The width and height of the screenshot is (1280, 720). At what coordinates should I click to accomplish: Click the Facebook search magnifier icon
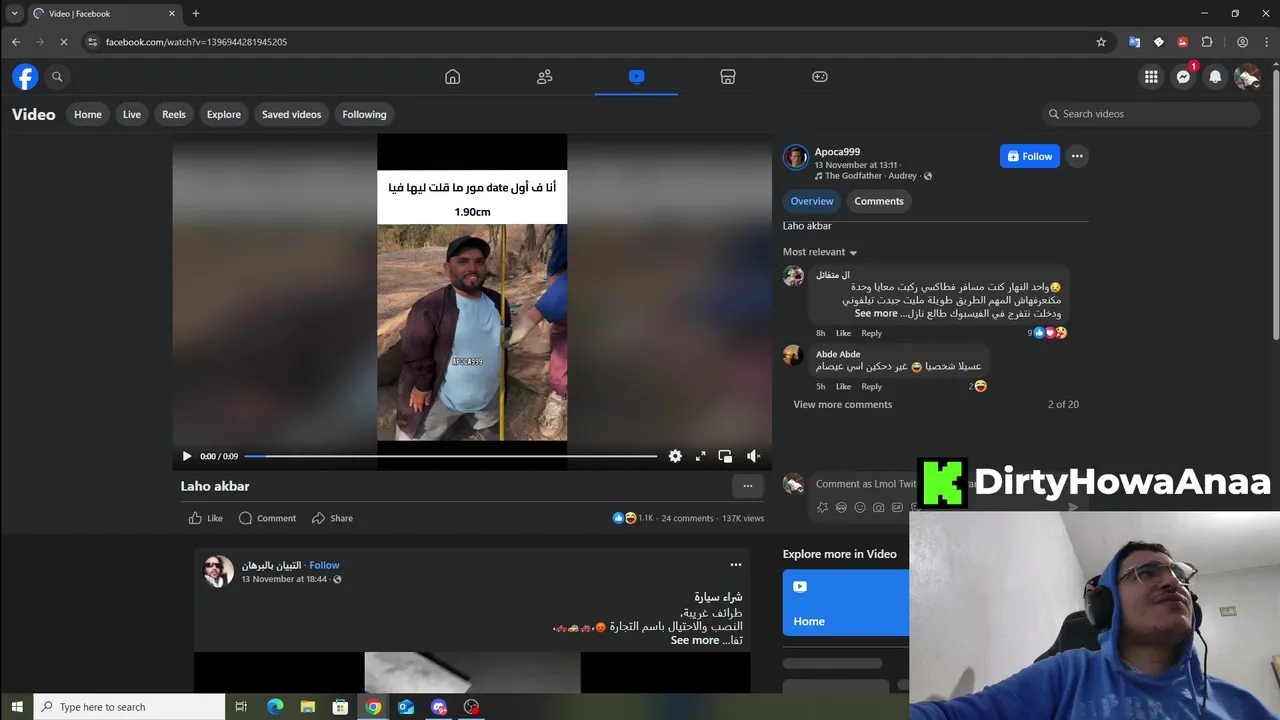(x=57, y=77)
